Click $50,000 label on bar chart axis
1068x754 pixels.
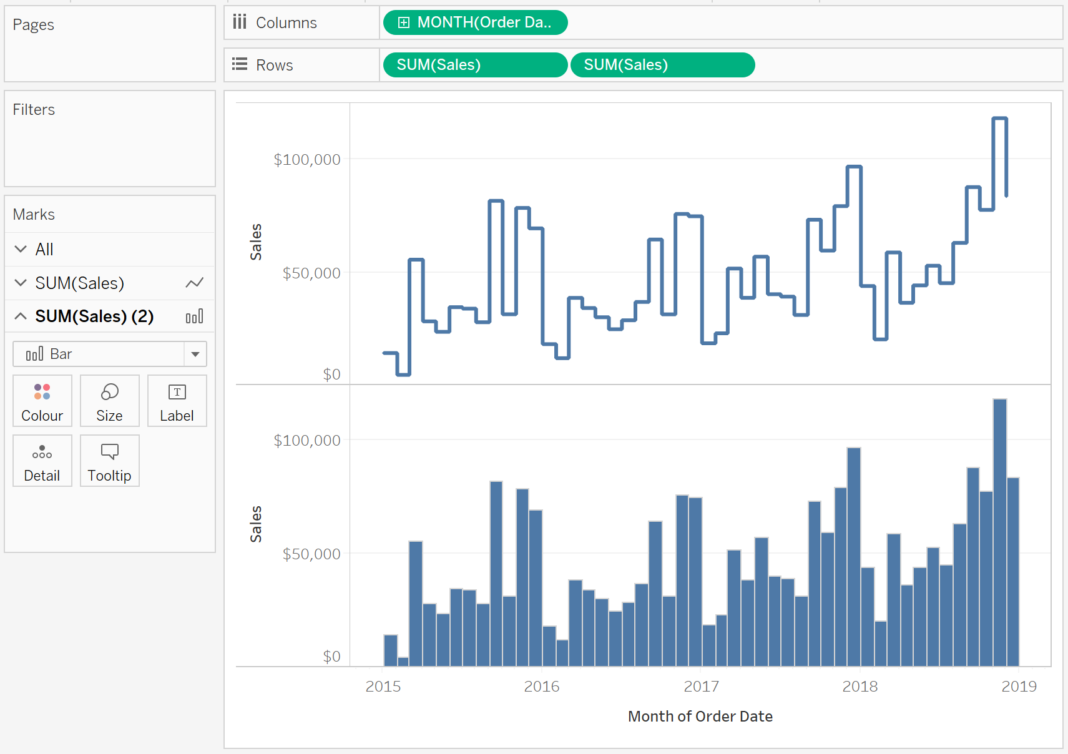[x=311, y=554]
